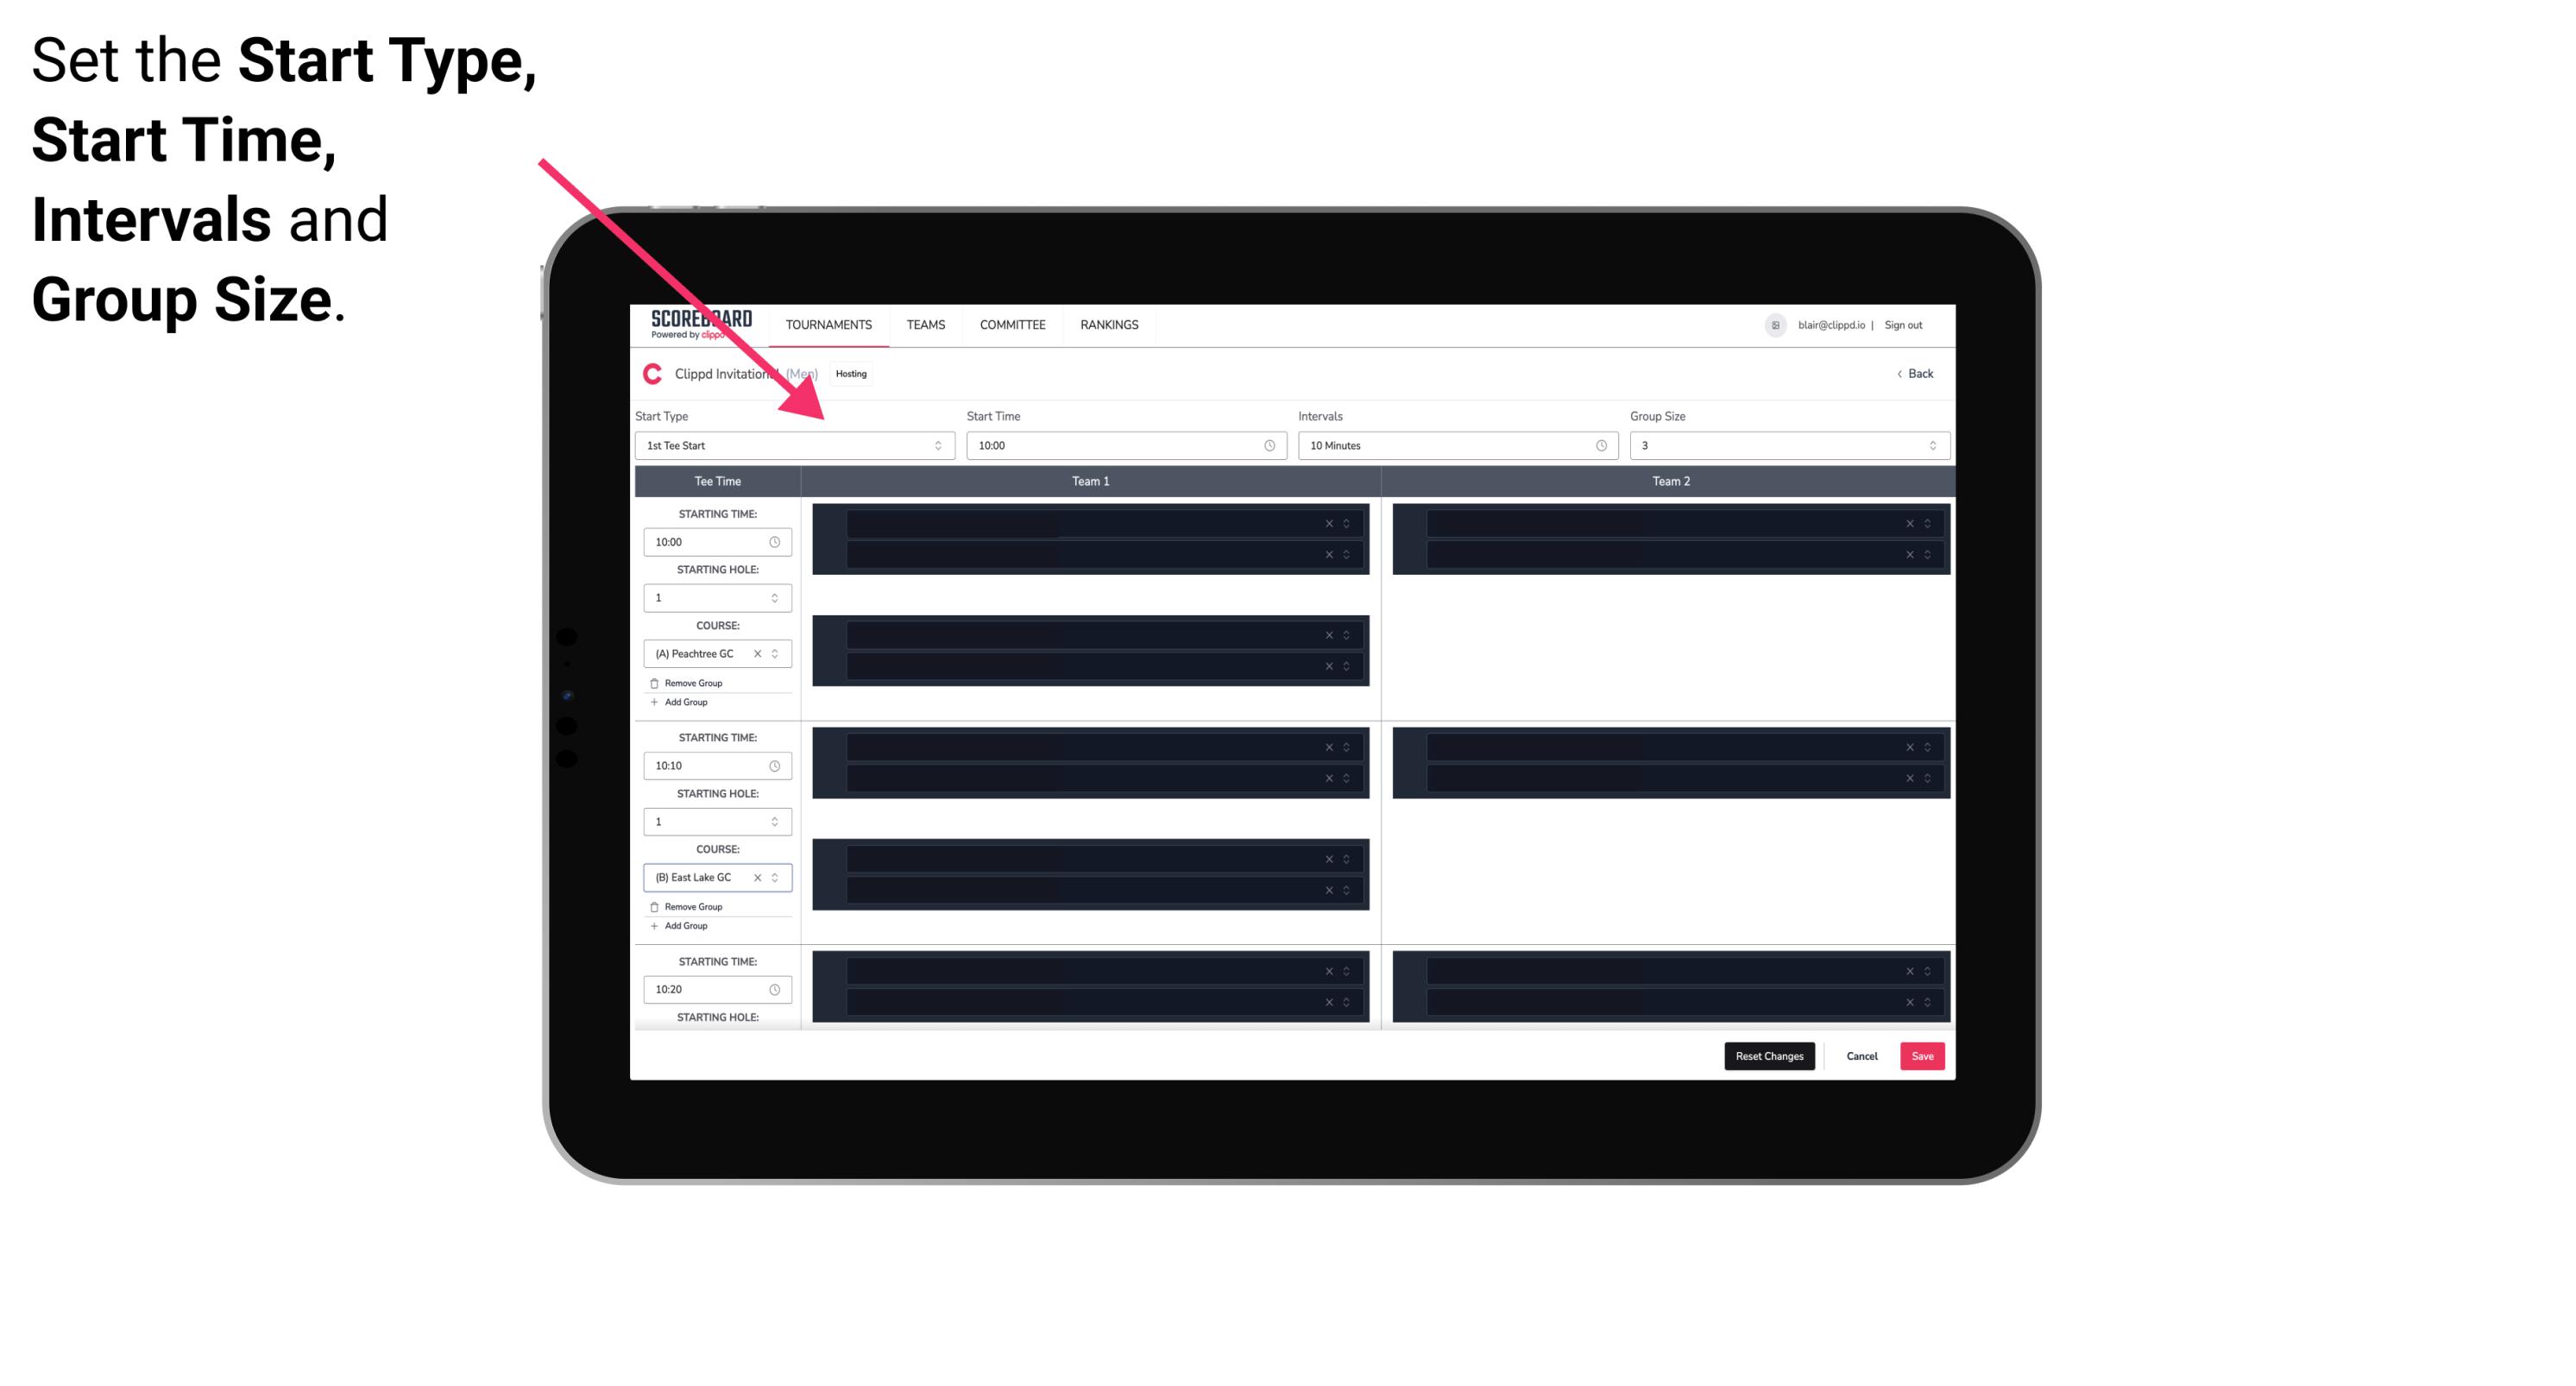
Task: Click the Save button
Action: [1923, 1056]
